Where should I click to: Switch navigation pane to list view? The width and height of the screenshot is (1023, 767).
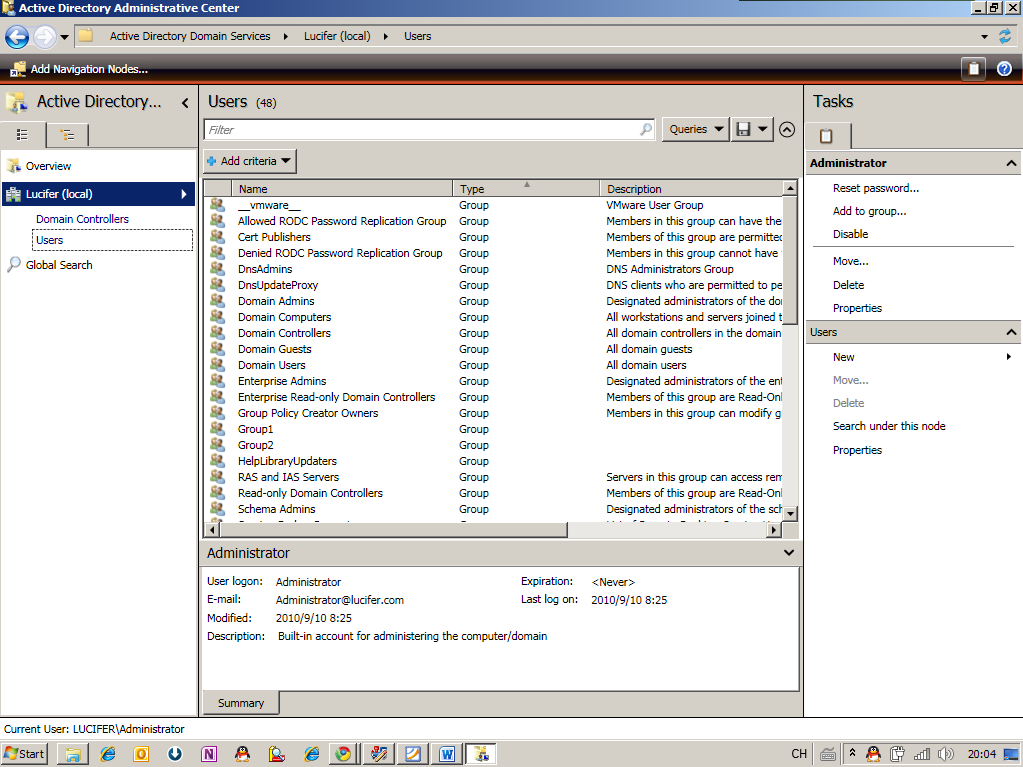(x=23, y=135)
